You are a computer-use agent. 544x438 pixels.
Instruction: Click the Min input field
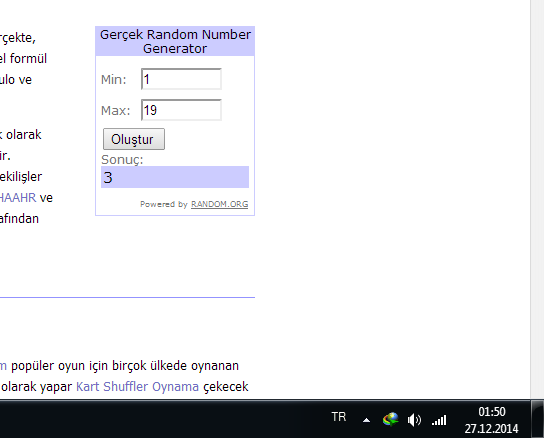(x=181, y=79)
